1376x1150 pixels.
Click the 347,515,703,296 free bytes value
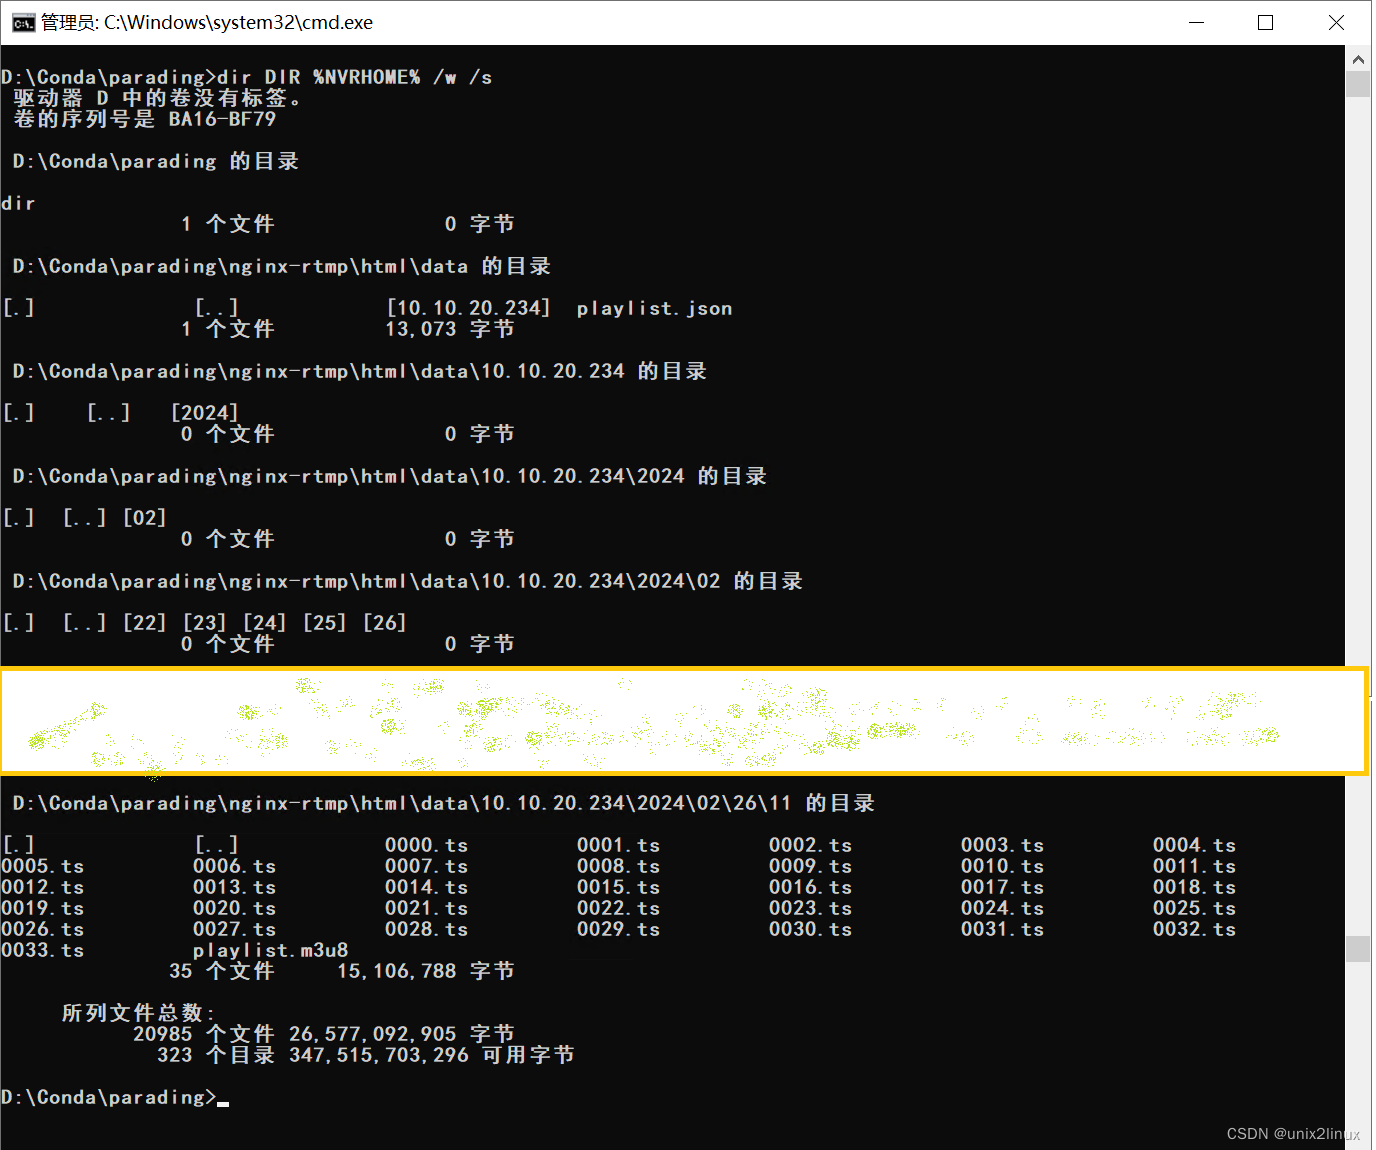379,1056
